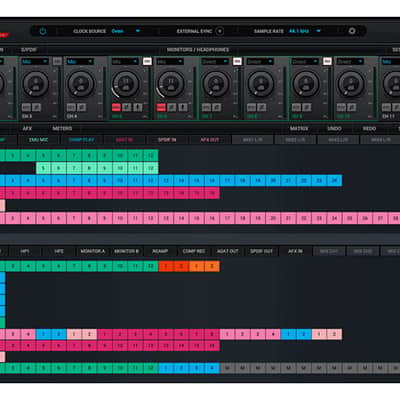Open the AFX tab
The image size is (400, 400).
27,128
